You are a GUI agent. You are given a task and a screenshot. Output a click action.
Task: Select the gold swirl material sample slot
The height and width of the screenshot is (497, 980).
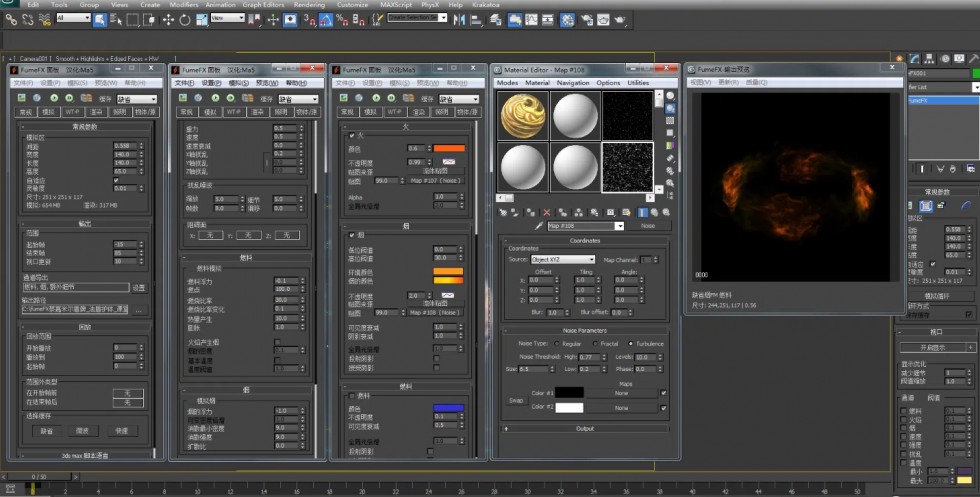(523, 116)
